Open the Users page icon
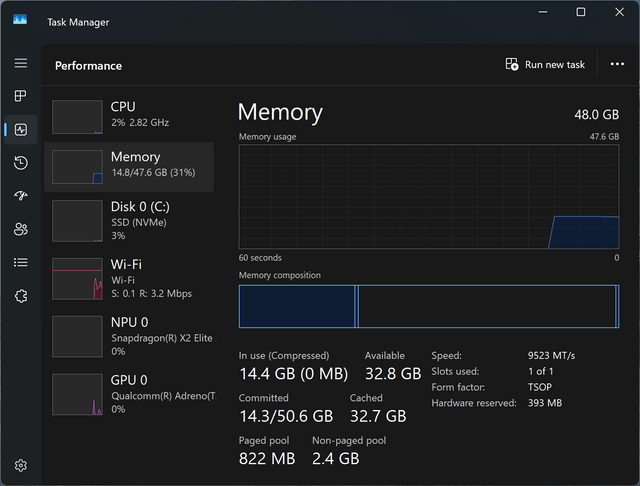The image size is (640, 486). click(x=21, y=229)
